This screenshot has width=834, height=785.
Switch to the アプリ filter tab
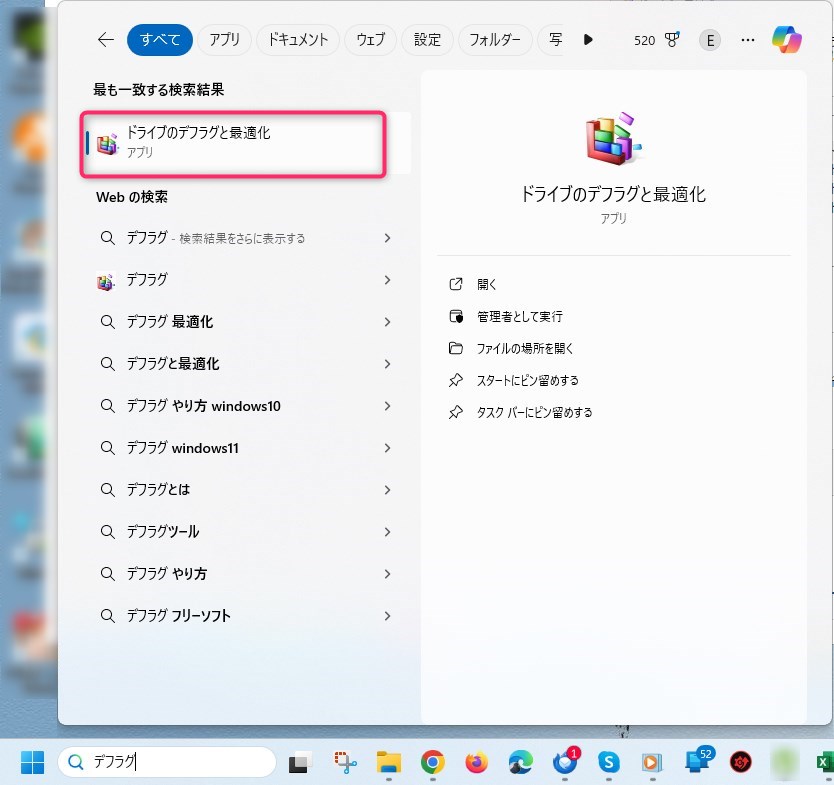coord(224,40)
